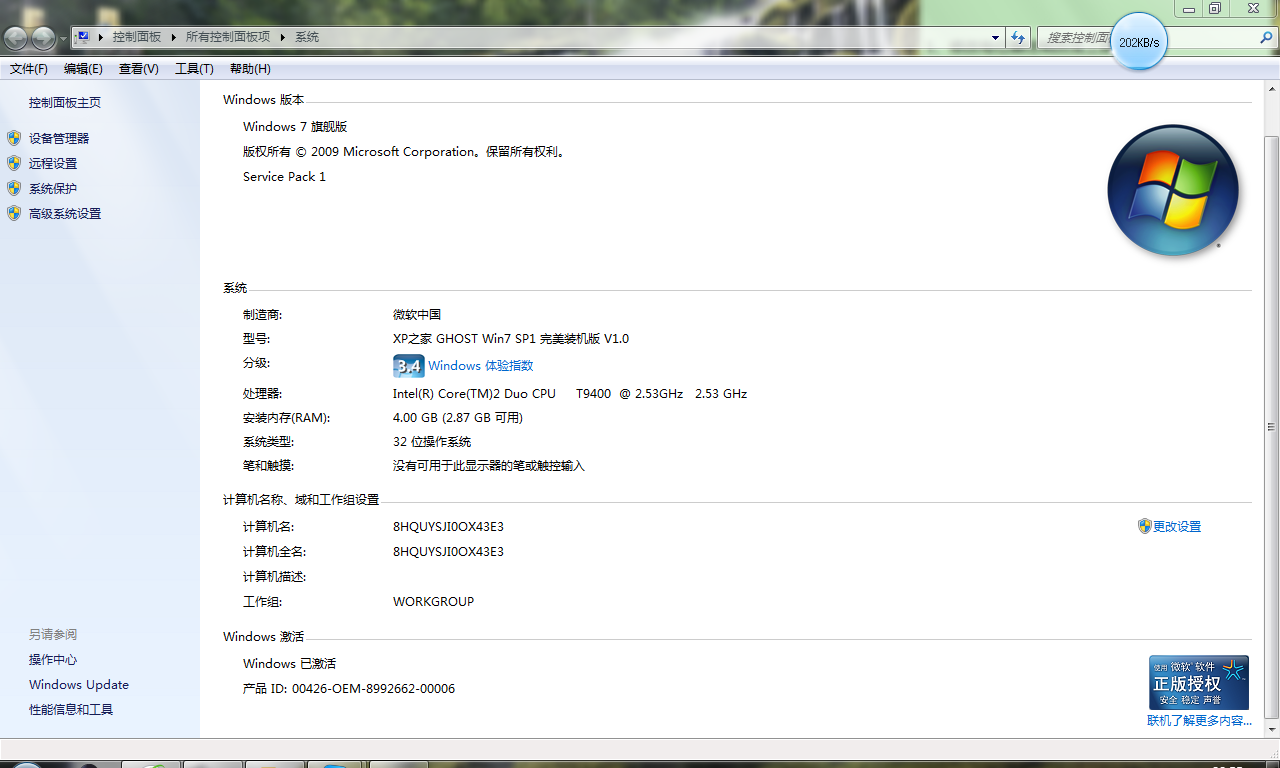Select 系统 breadcrumb segment

point(307,37)
